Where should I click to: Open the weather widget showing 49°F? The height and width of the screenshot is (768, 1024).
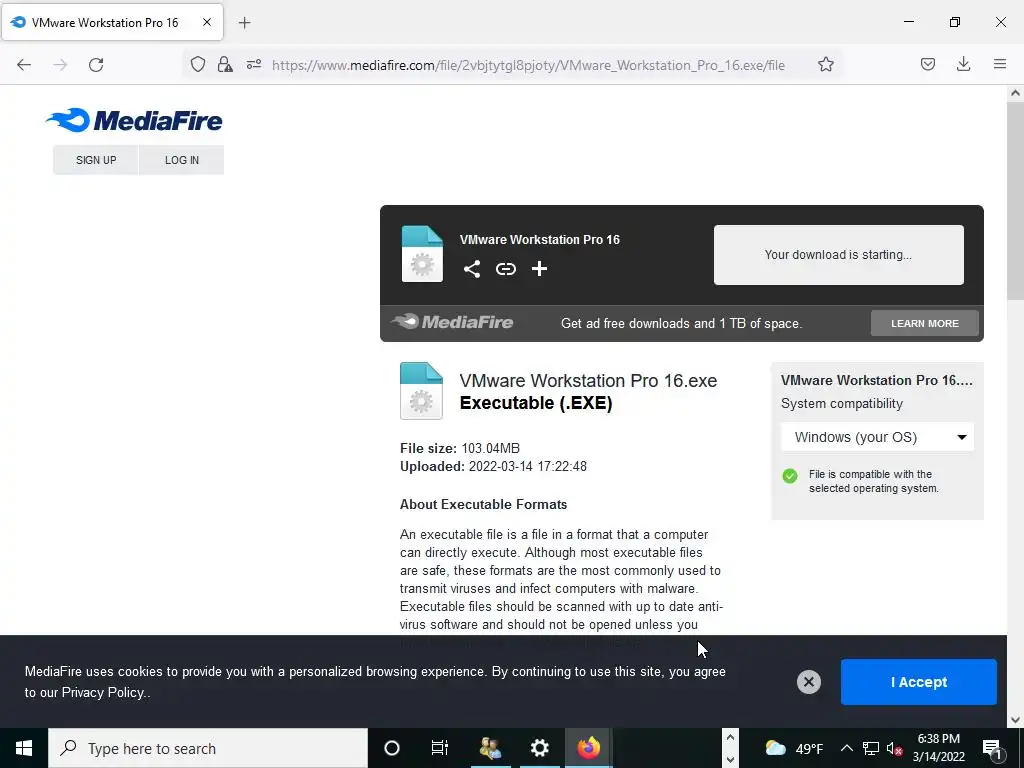click(x=794, y=748)
